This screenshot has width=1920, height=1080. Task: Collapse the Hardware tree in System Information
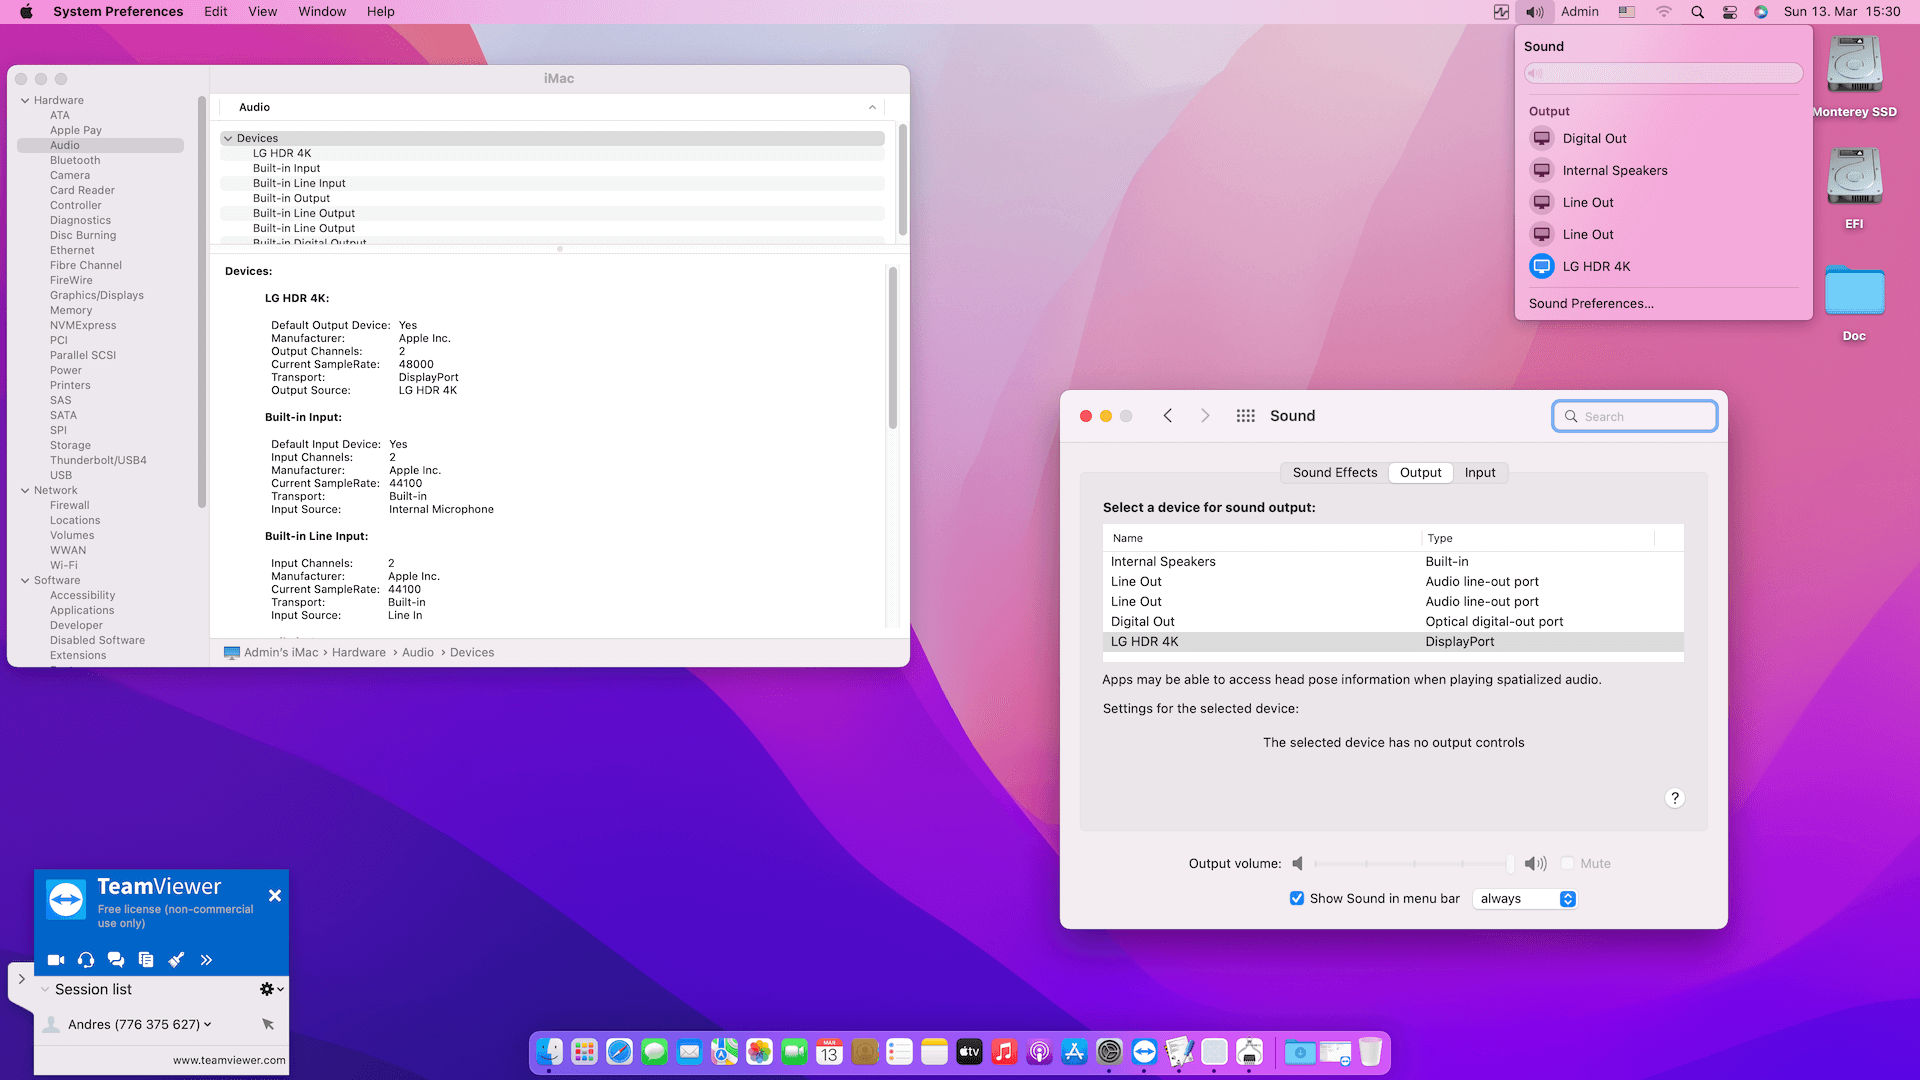tap(23, 100)
